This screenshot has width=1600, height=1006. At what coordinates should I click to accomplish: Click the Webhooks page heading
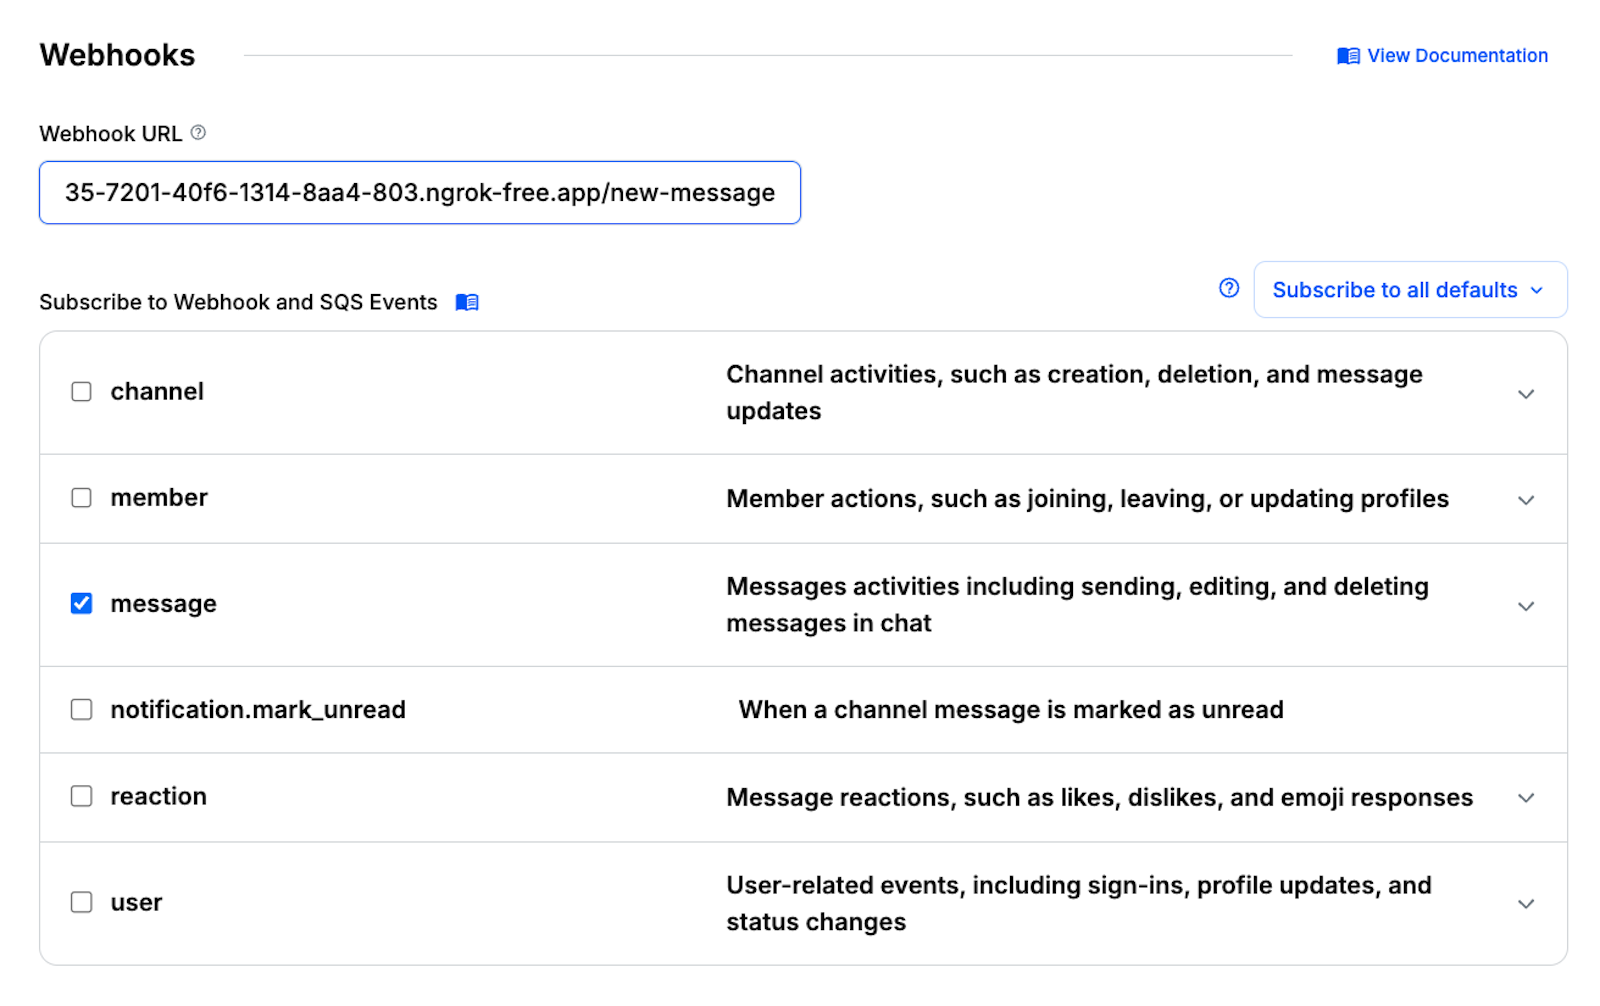click(x=117, y=55)
